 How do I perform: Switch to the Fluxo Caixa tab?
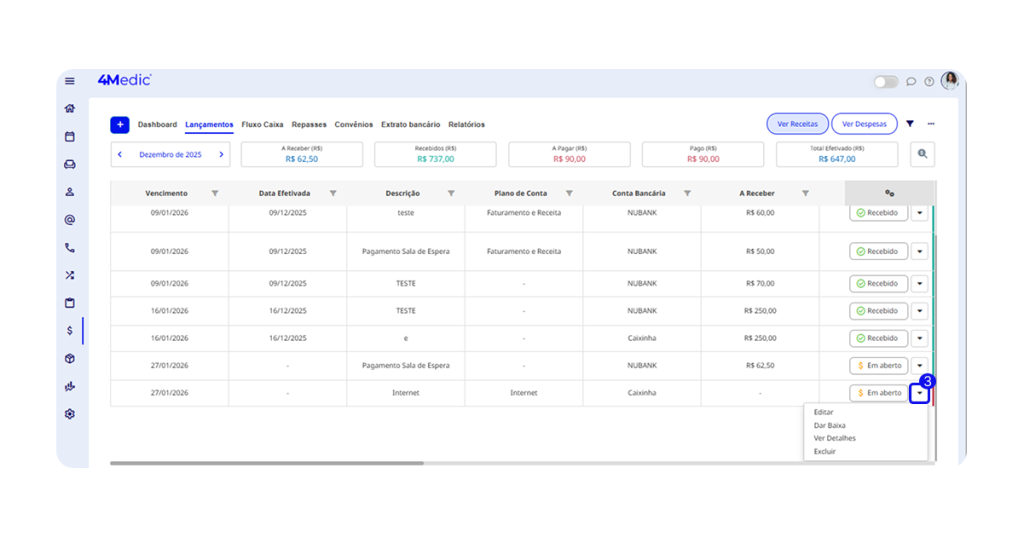point(262,125)
